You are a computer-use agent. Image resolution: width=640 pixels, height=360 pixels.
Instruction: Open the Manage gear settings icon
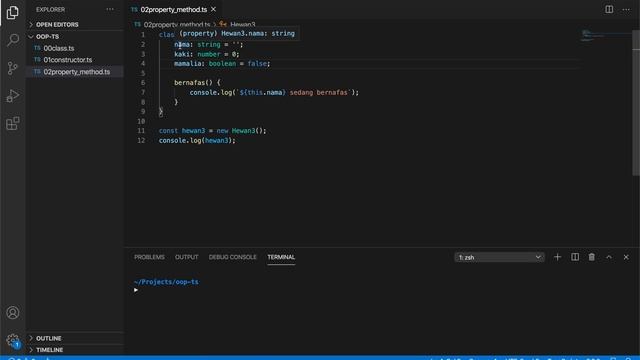pyautogui.click(x=13, y=340)
